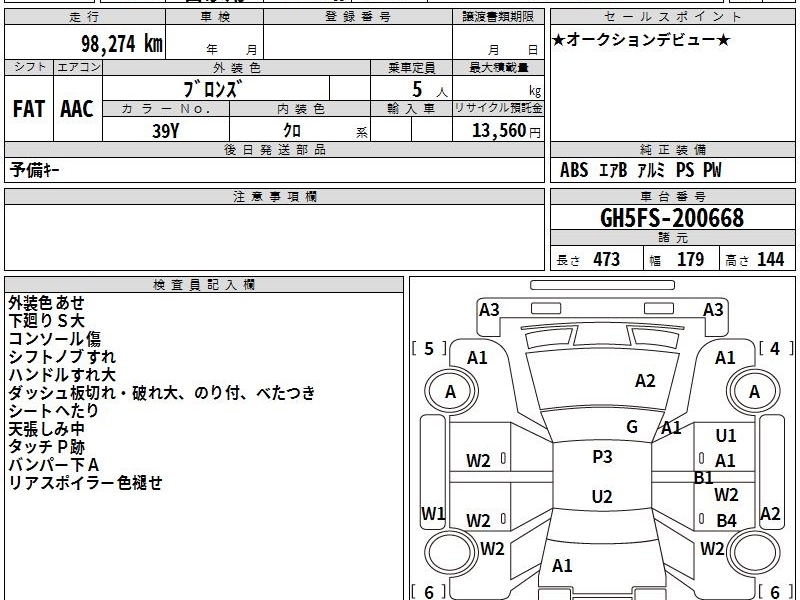Select the U1 door mark on diagram
This screenshot has height=600, width=800.
point(726,435)
